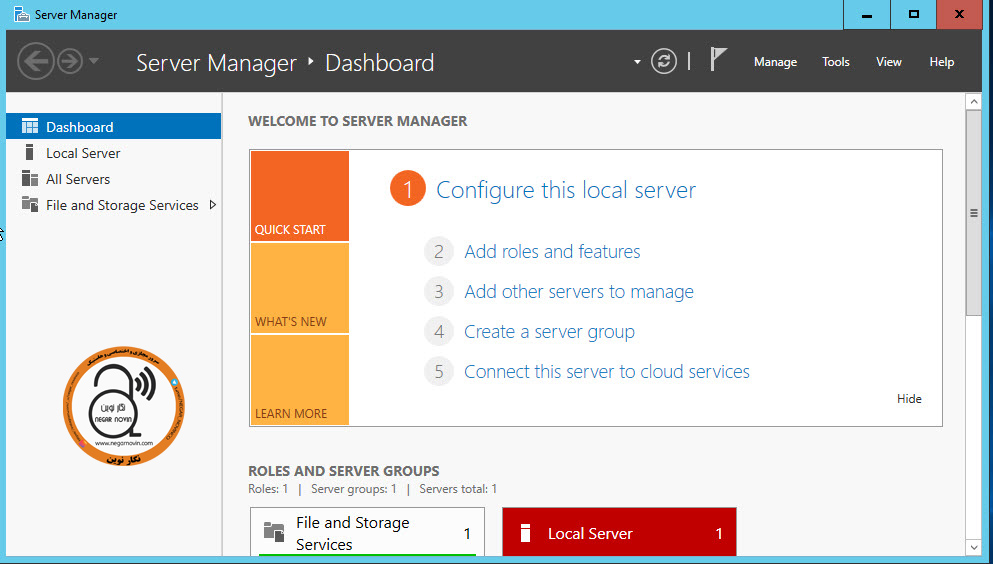Image resolution: width=993 pixels, height=564 pixels.
Task: Minimize the Server Manager window
Action: click(x=866, y=15)
